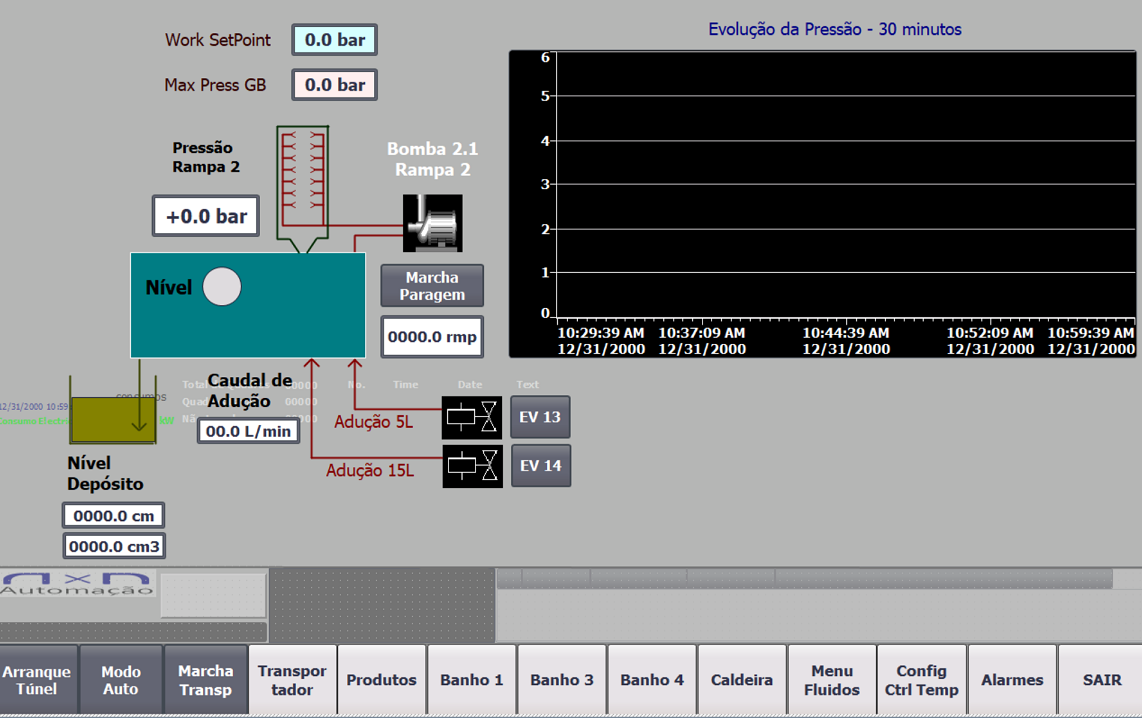
Task: Toggle the EV 13 valve button
Action: (540, 417)
